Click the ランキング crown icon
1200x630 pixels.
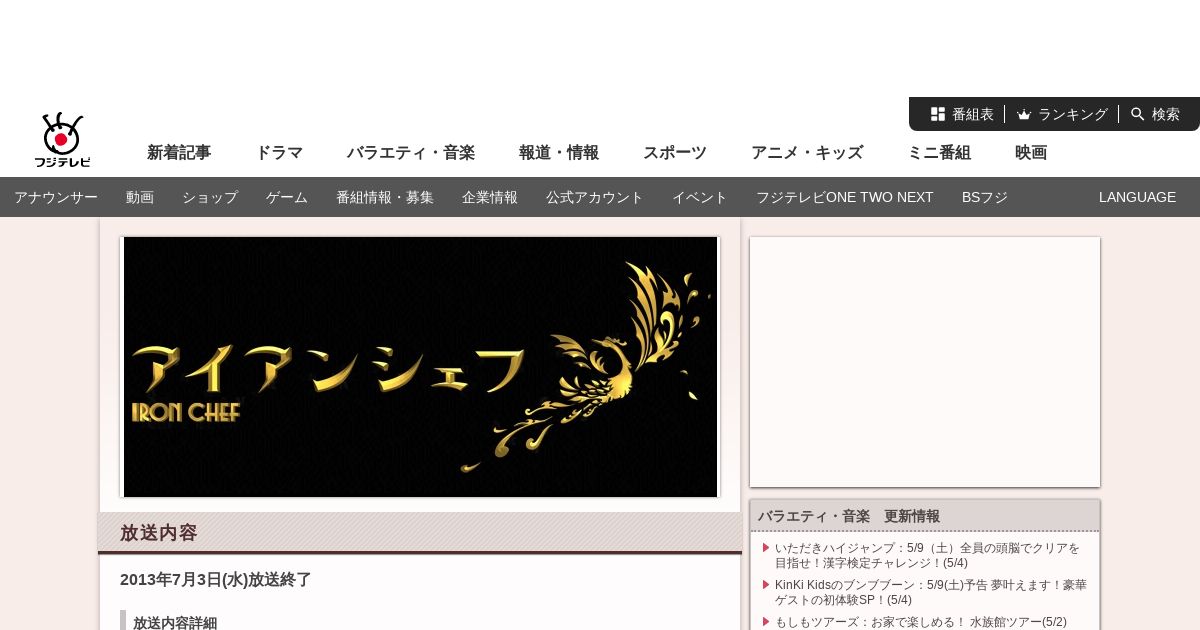pyautogui.click(x=1024, y=114)
